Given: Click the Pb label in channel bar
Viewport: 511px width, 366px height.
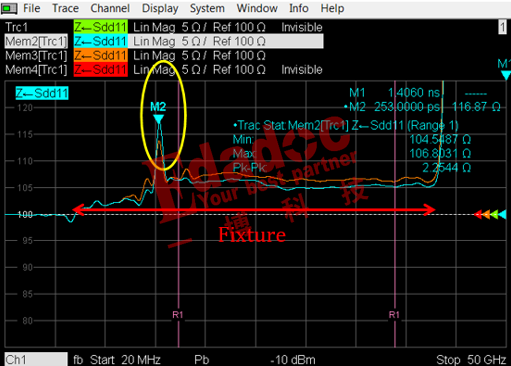Looking at the screenshot, I should point(202,360).
